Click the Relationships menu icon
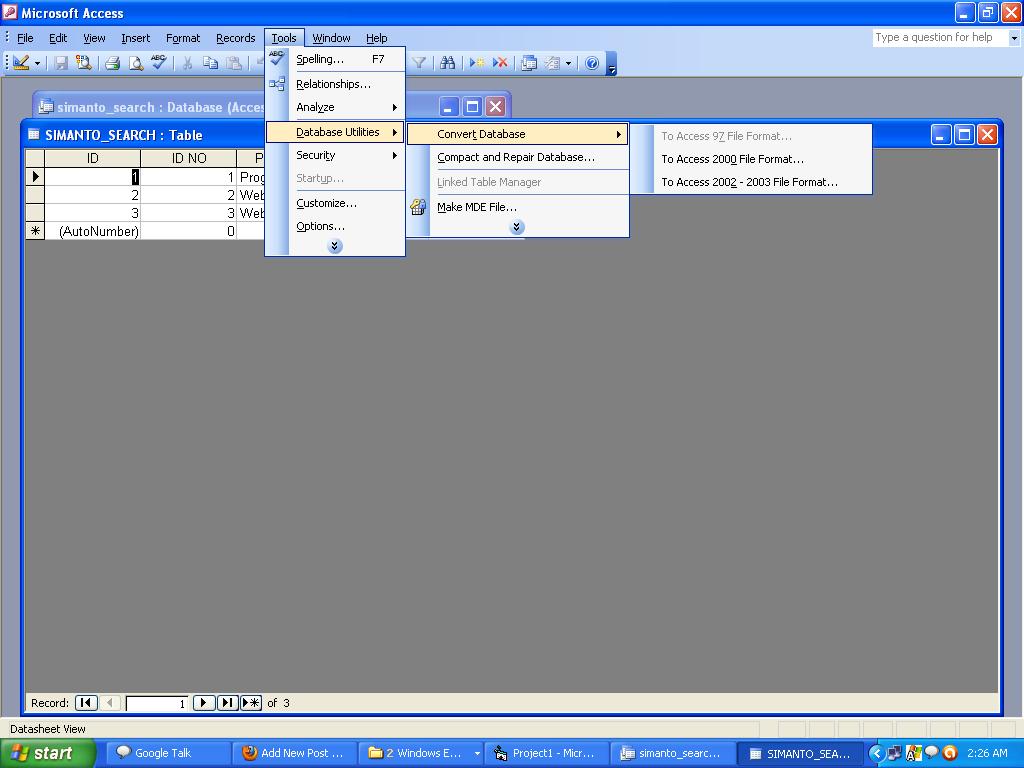 click(x=277, y=84)
